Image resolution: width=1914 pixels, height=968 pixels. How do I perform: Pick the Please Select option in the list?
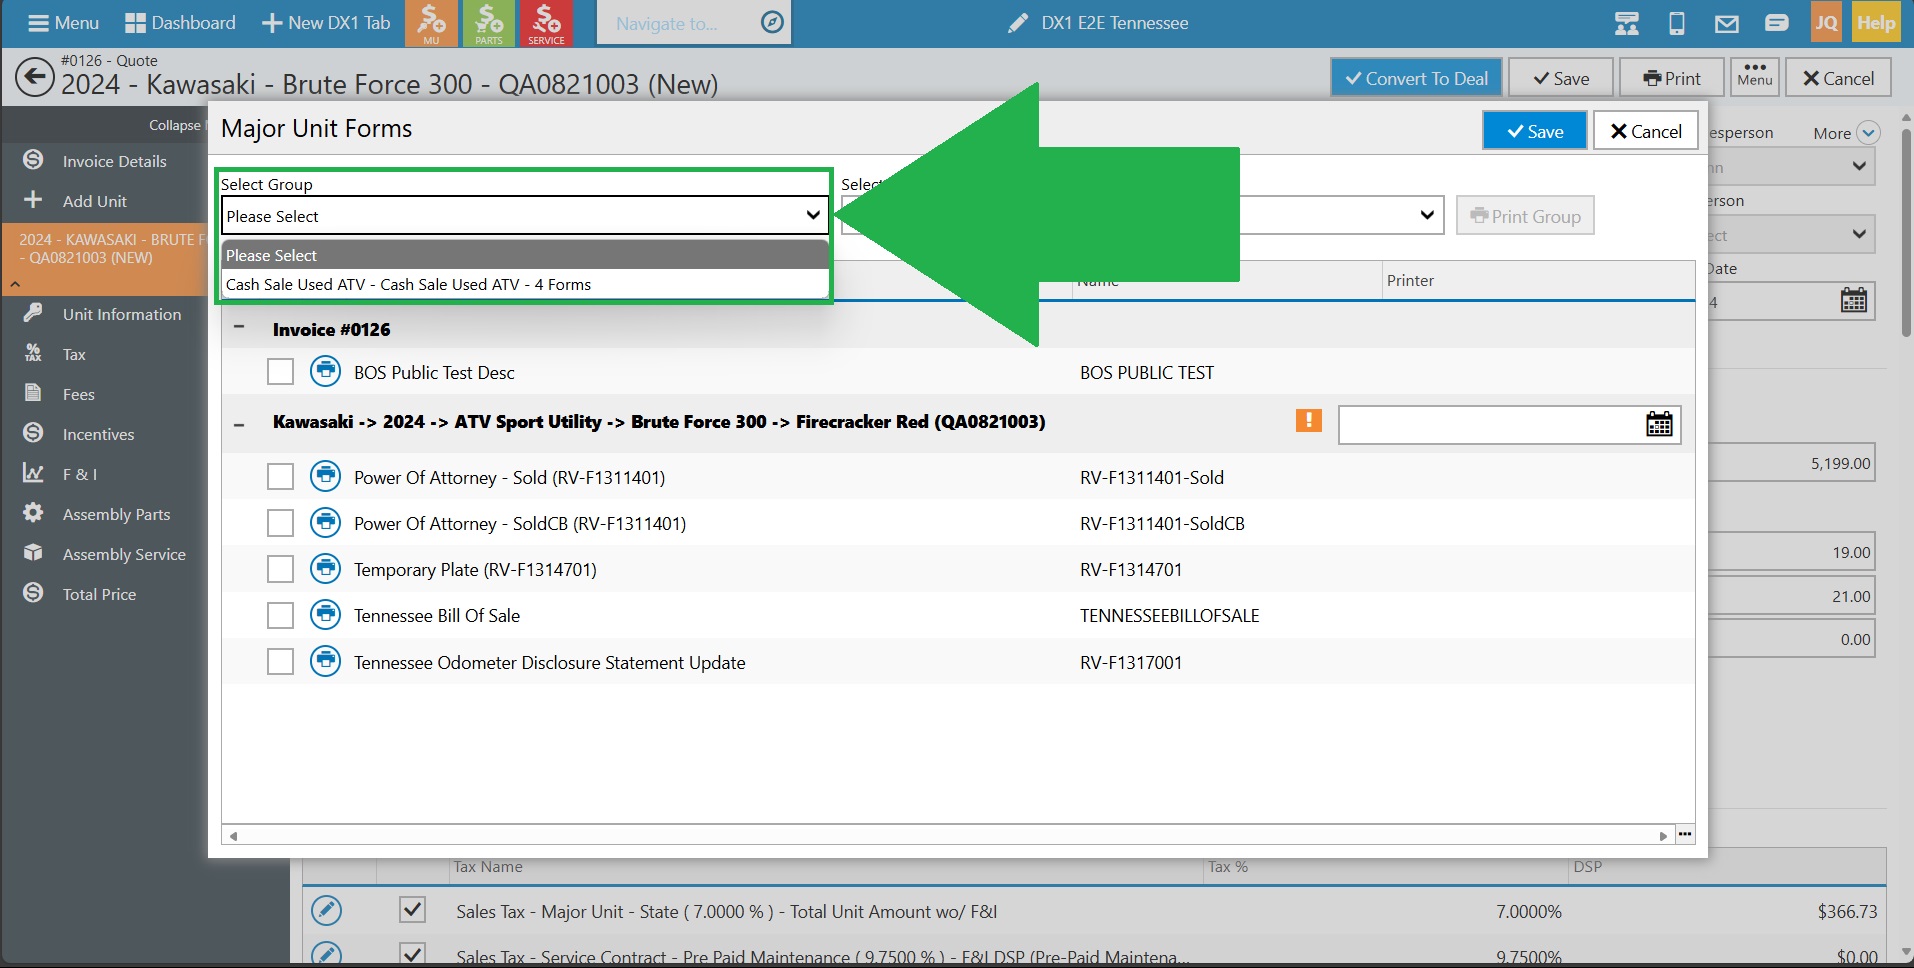525,255
